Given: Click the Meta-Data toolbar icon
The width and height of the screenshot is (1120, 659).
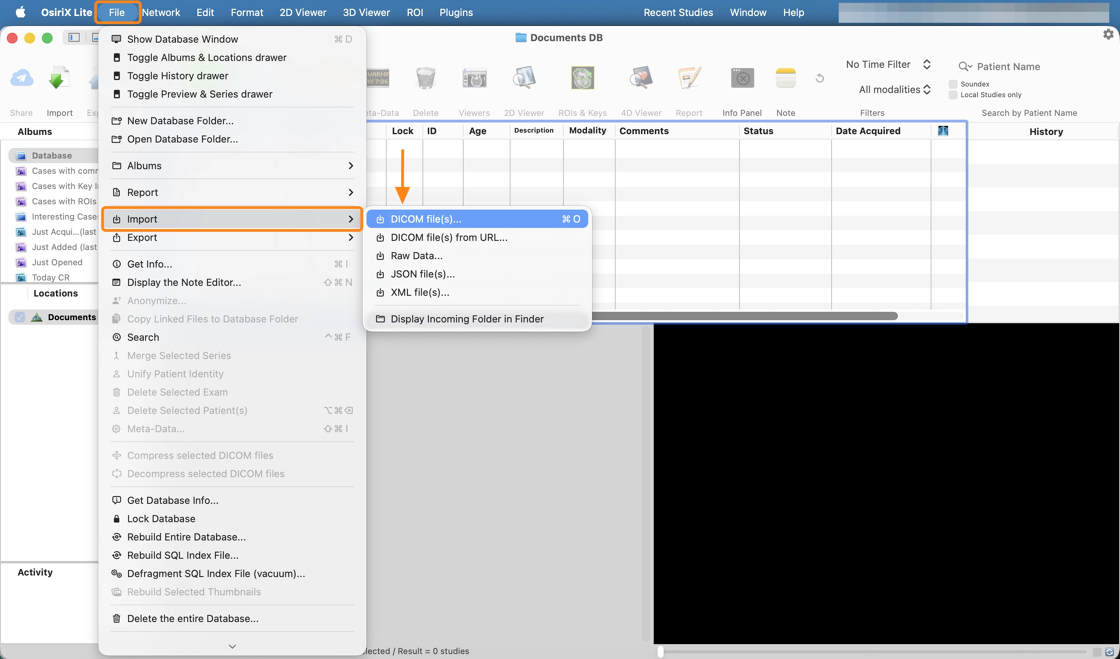Looking at the screenshot, I should pyautogui.click(x=377, y=78).
